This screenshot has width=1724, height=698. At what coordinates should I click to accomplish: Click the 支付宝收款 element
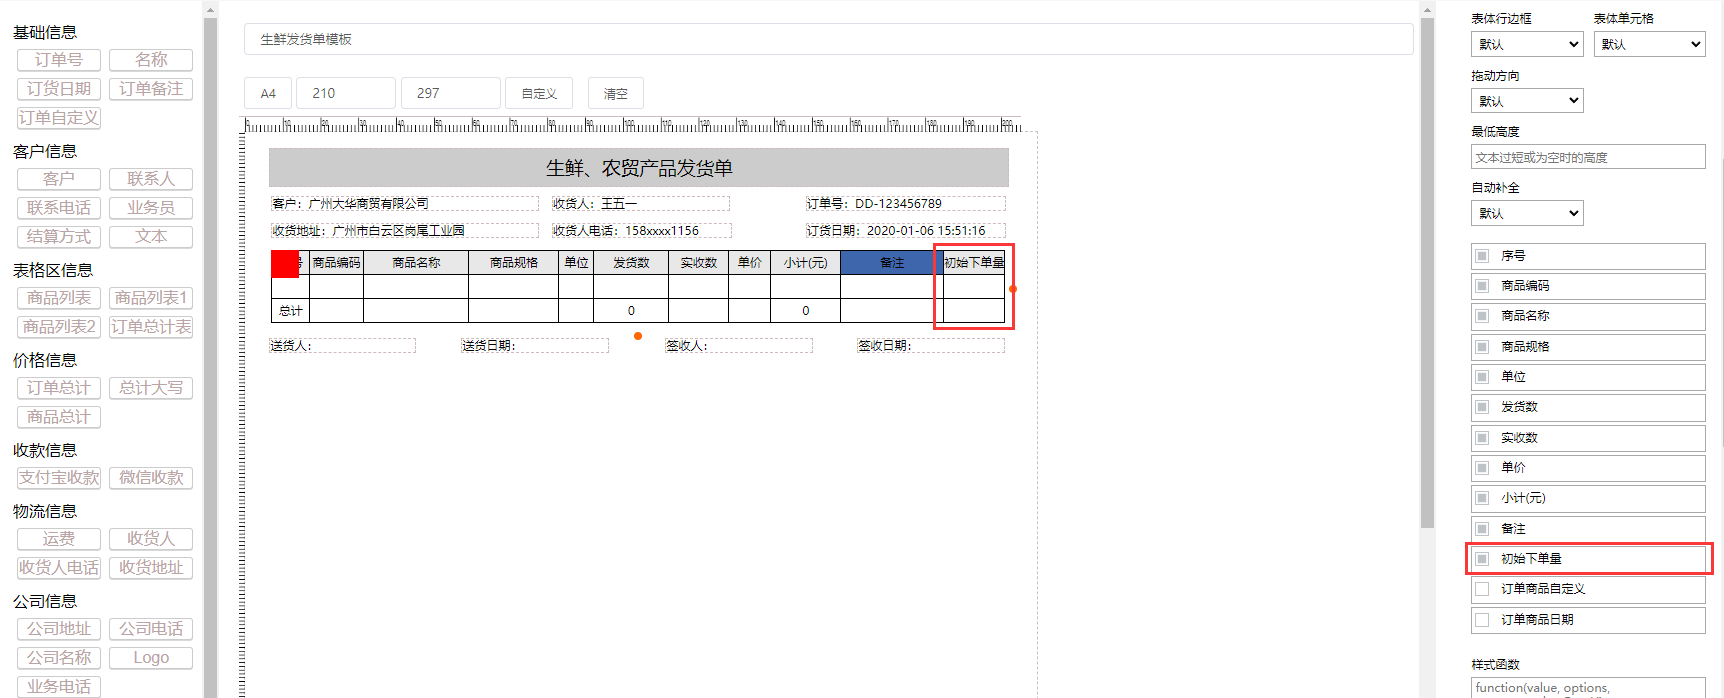[59, 478]
